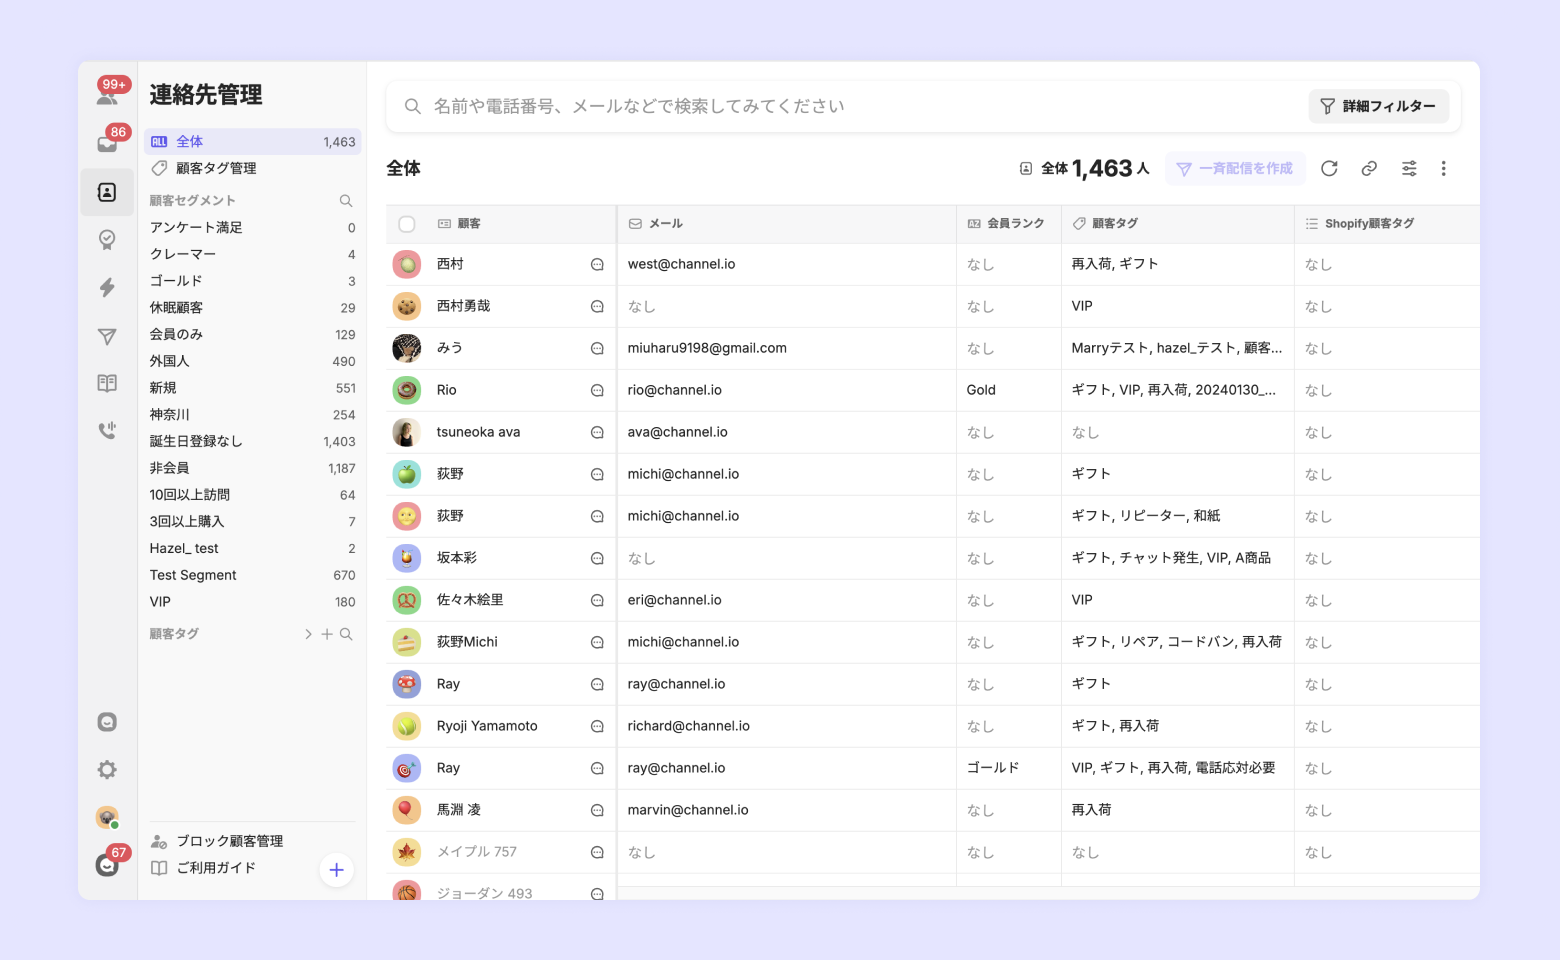The width and height of the screenshot is (1560, 960).
Task: Click customer name メイプル 757
Action: (x=477, y=853)
